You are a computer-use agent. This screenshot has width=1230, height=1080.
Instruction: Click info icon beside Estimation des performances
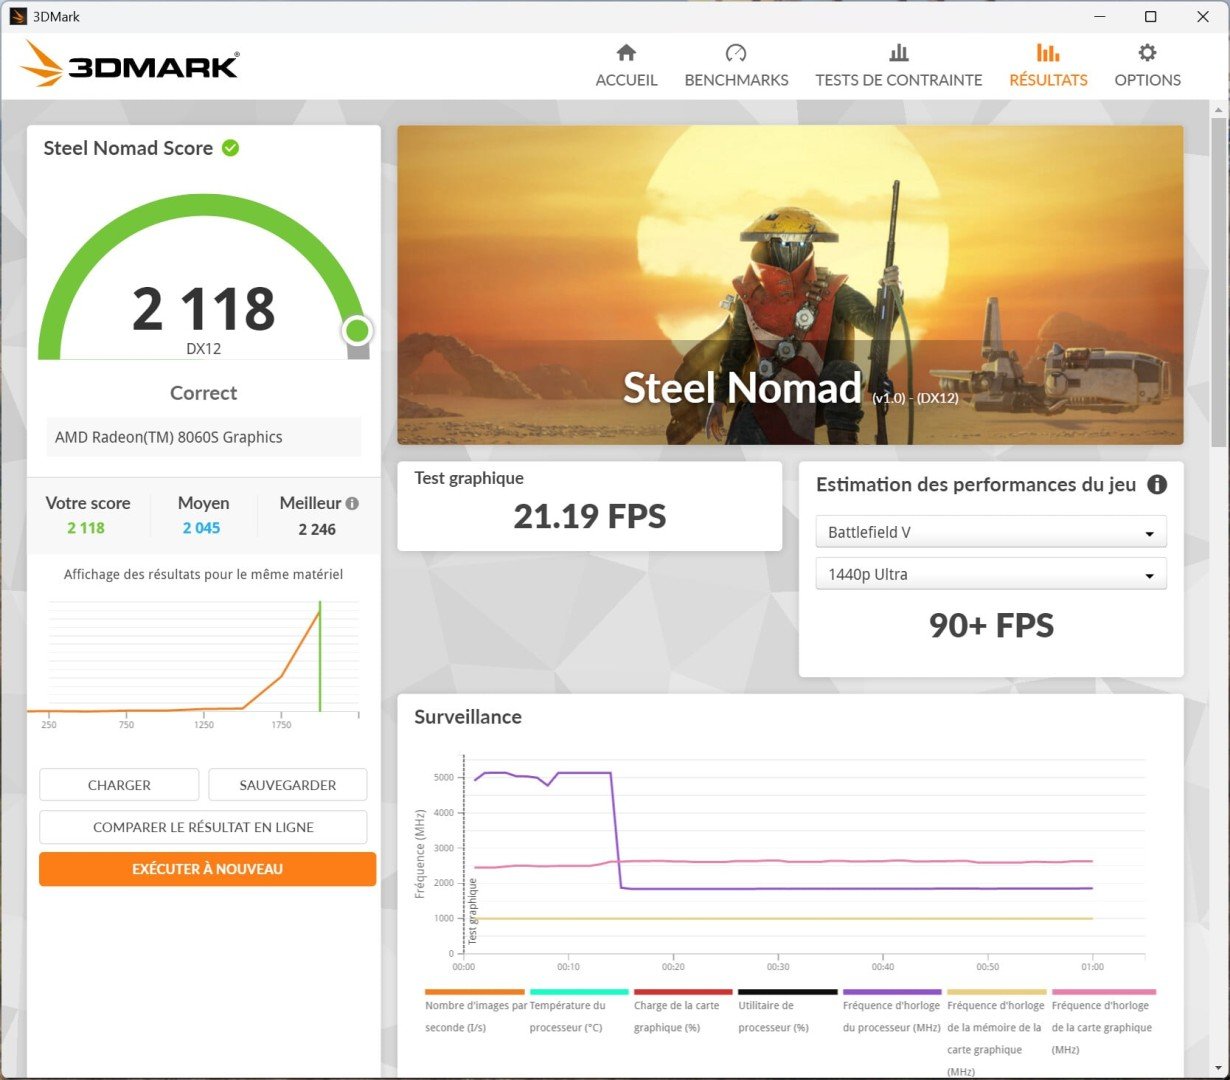coord(1157,485)
